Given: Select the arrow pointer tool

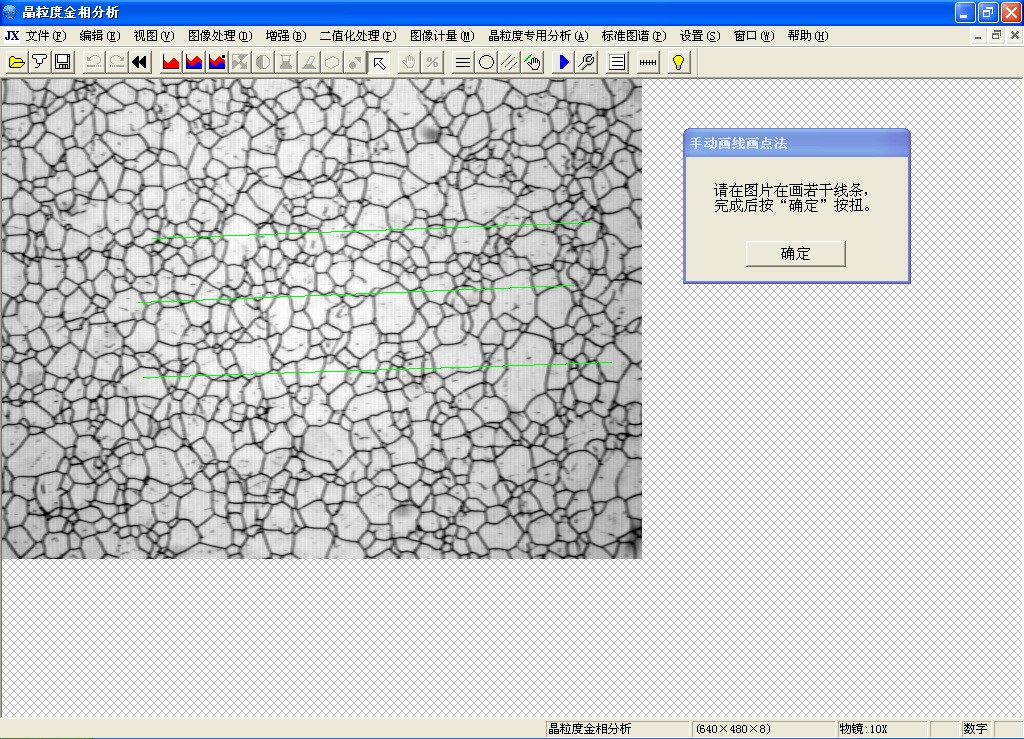Looking at the screenshot, I should tap(379, 62).
